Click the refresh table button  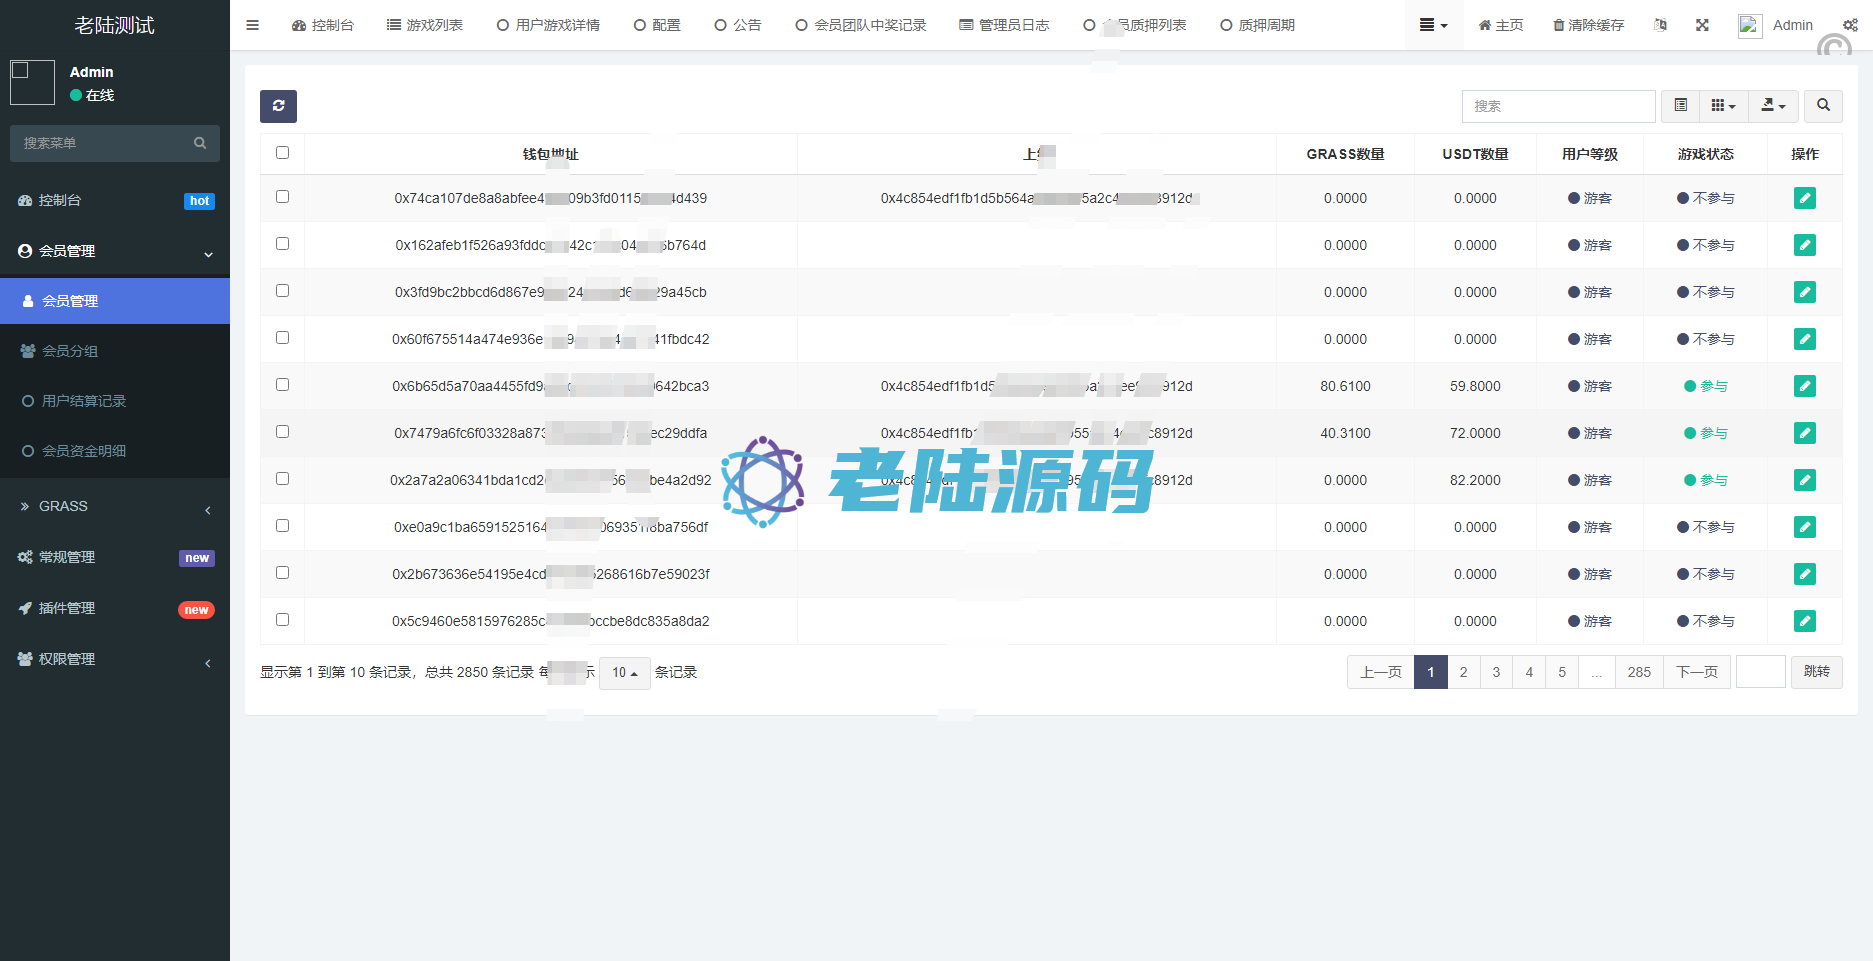click(278, 106)
